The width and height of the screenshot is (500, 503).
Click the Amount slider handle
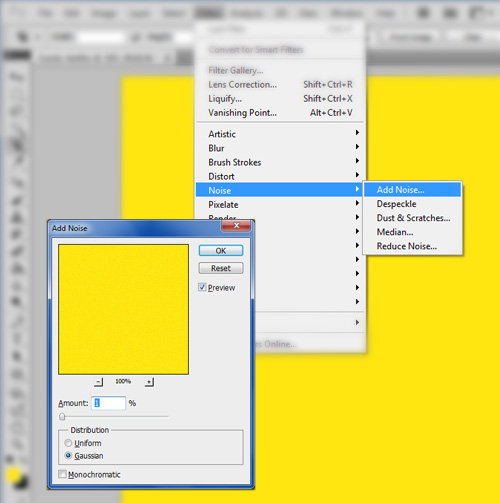point(62,417)
